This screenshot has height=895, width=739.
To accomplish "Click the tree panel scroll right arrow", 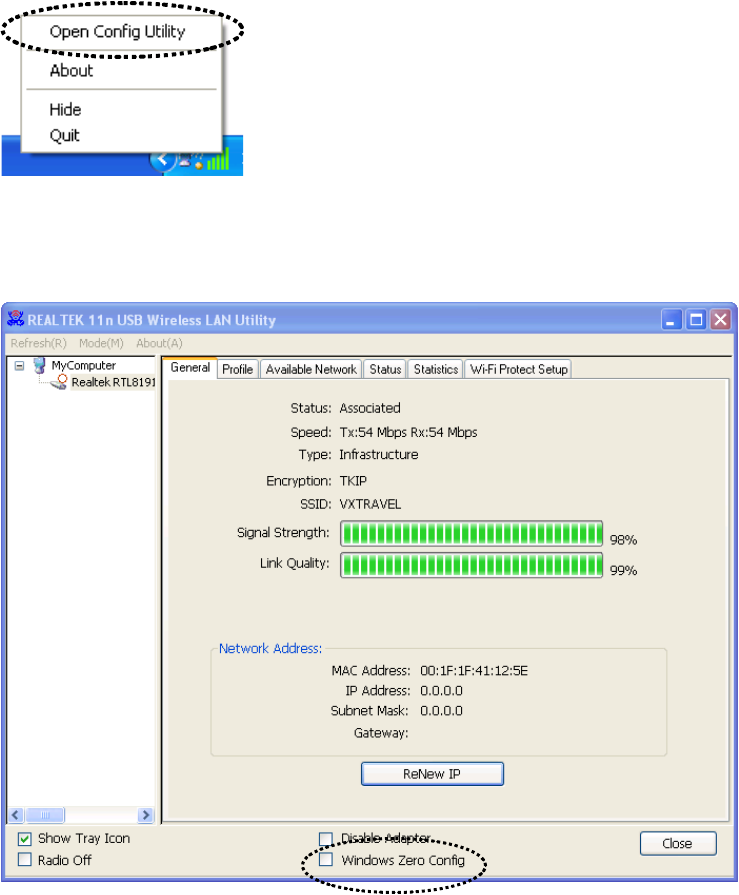I will tap(146, 815).
